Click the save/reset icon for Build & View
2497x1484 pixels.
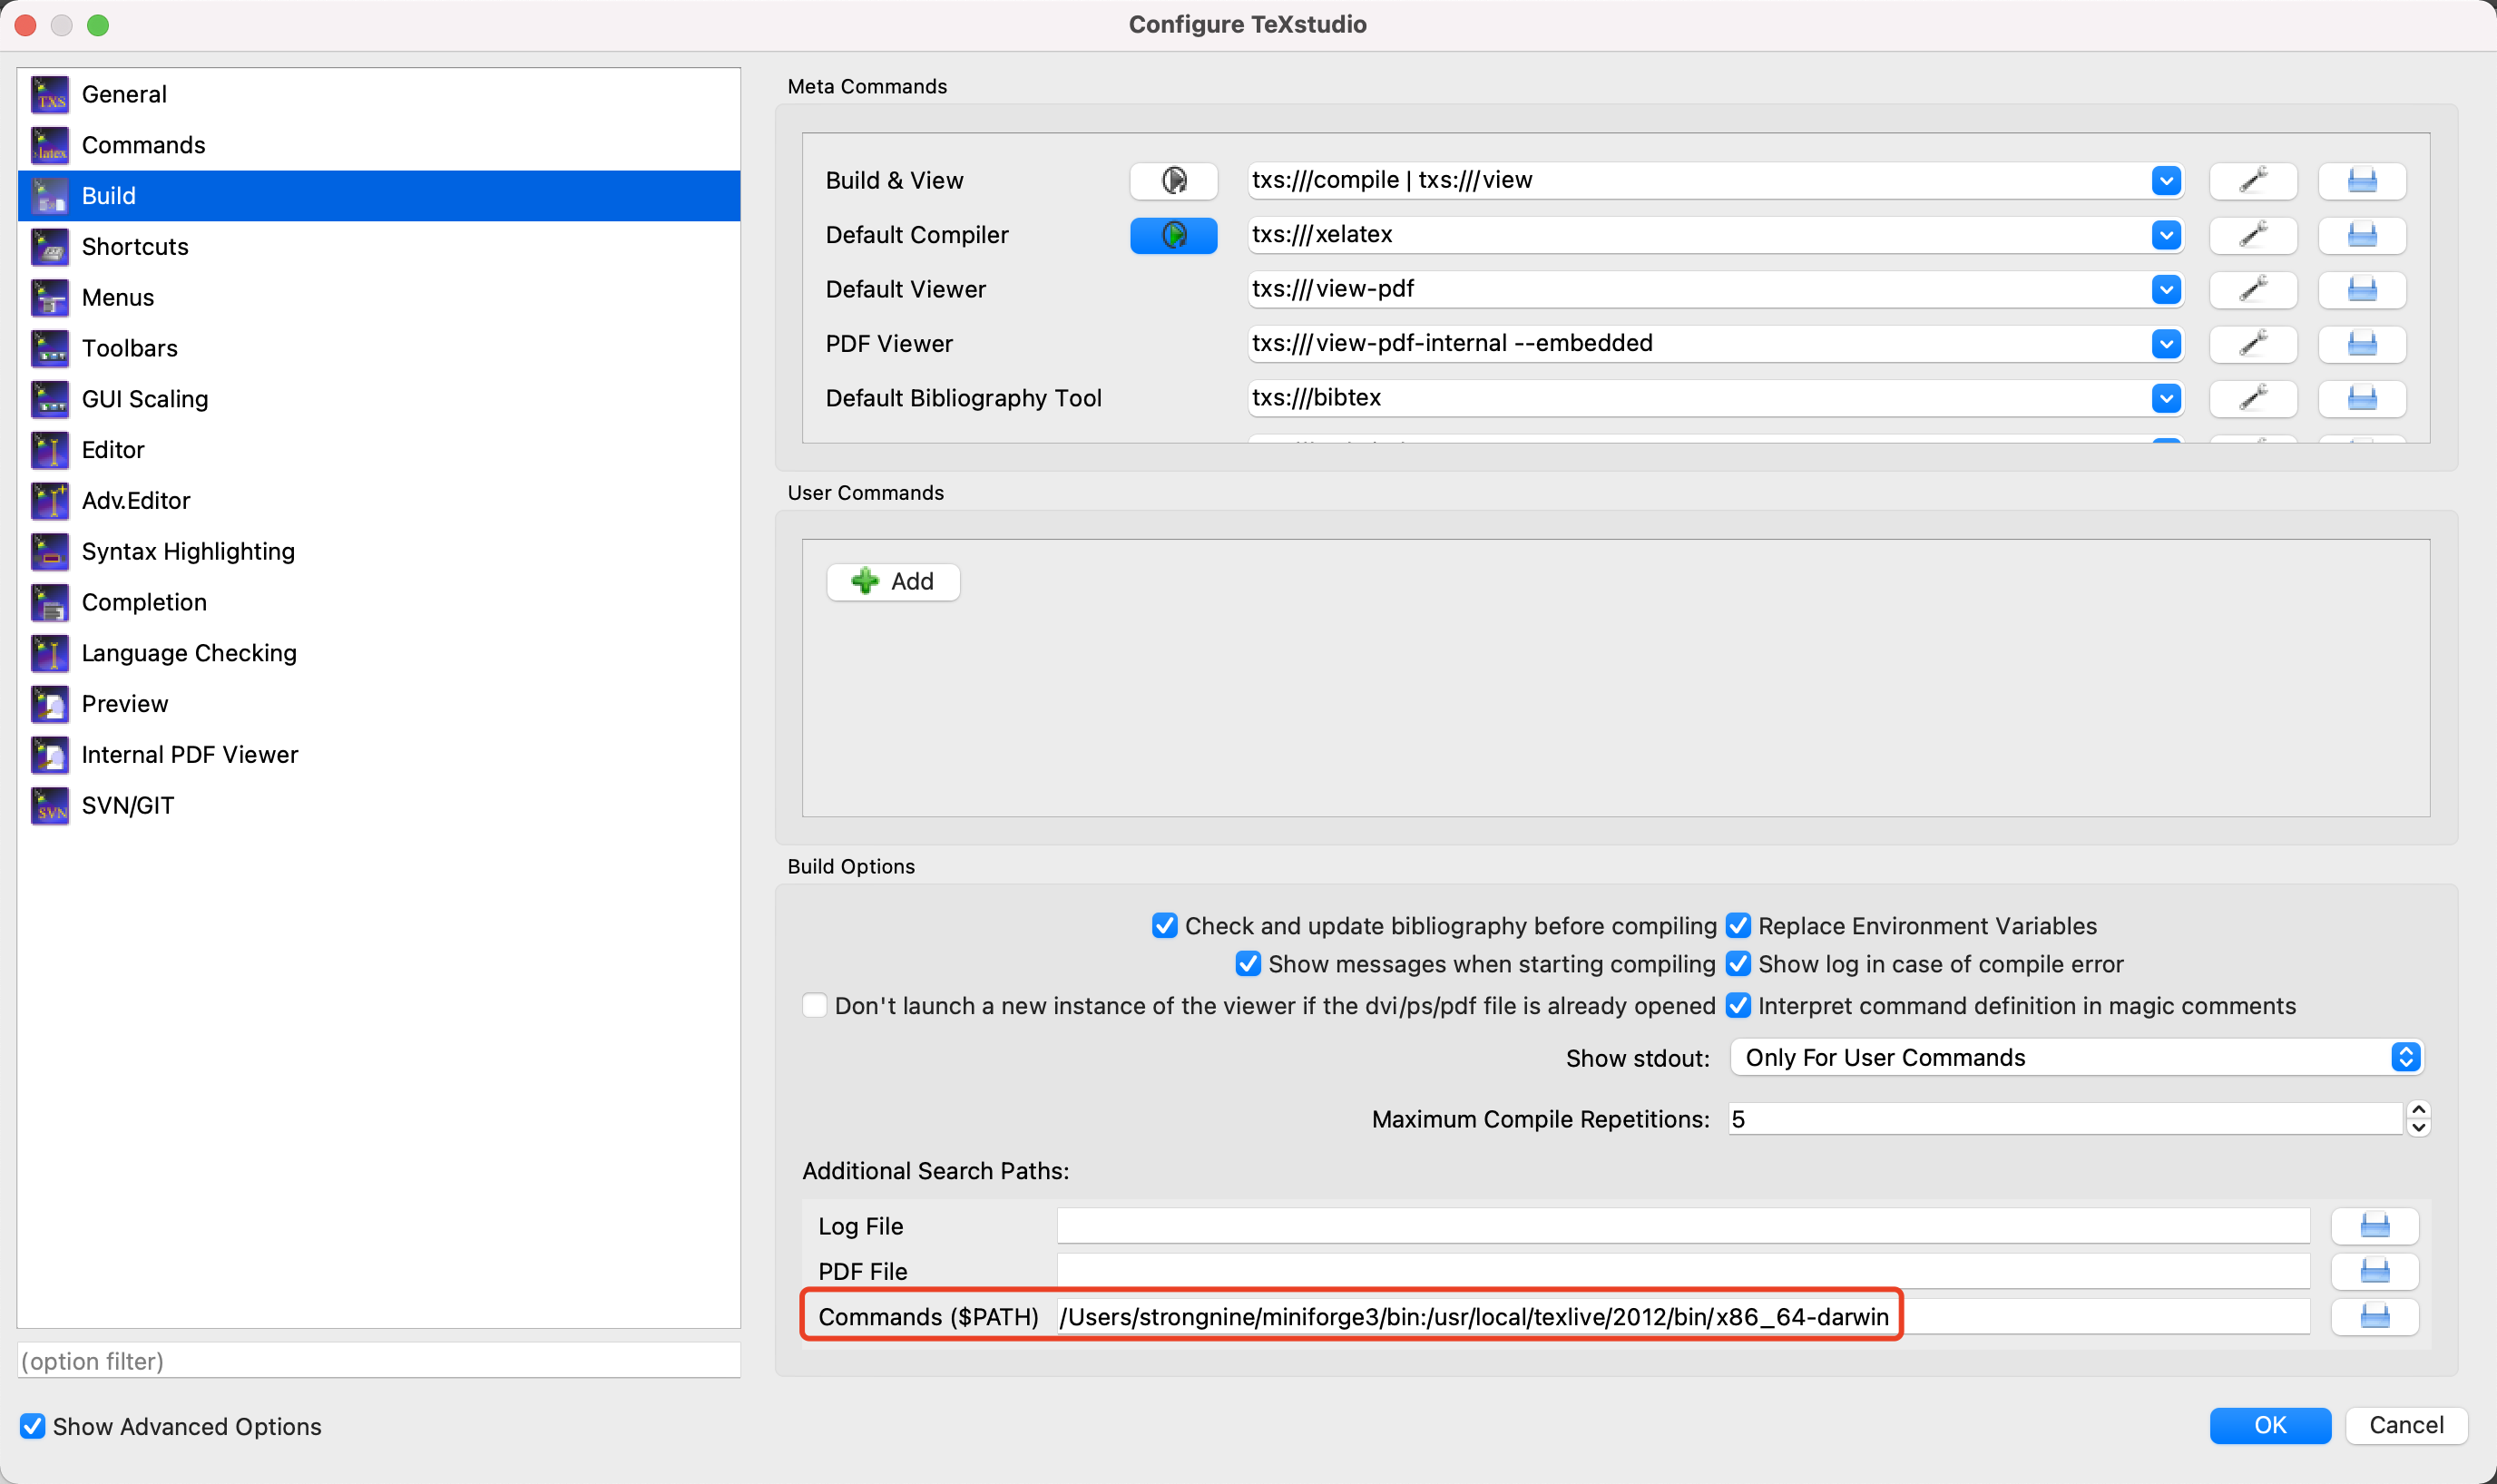(x=2363, y=179)
